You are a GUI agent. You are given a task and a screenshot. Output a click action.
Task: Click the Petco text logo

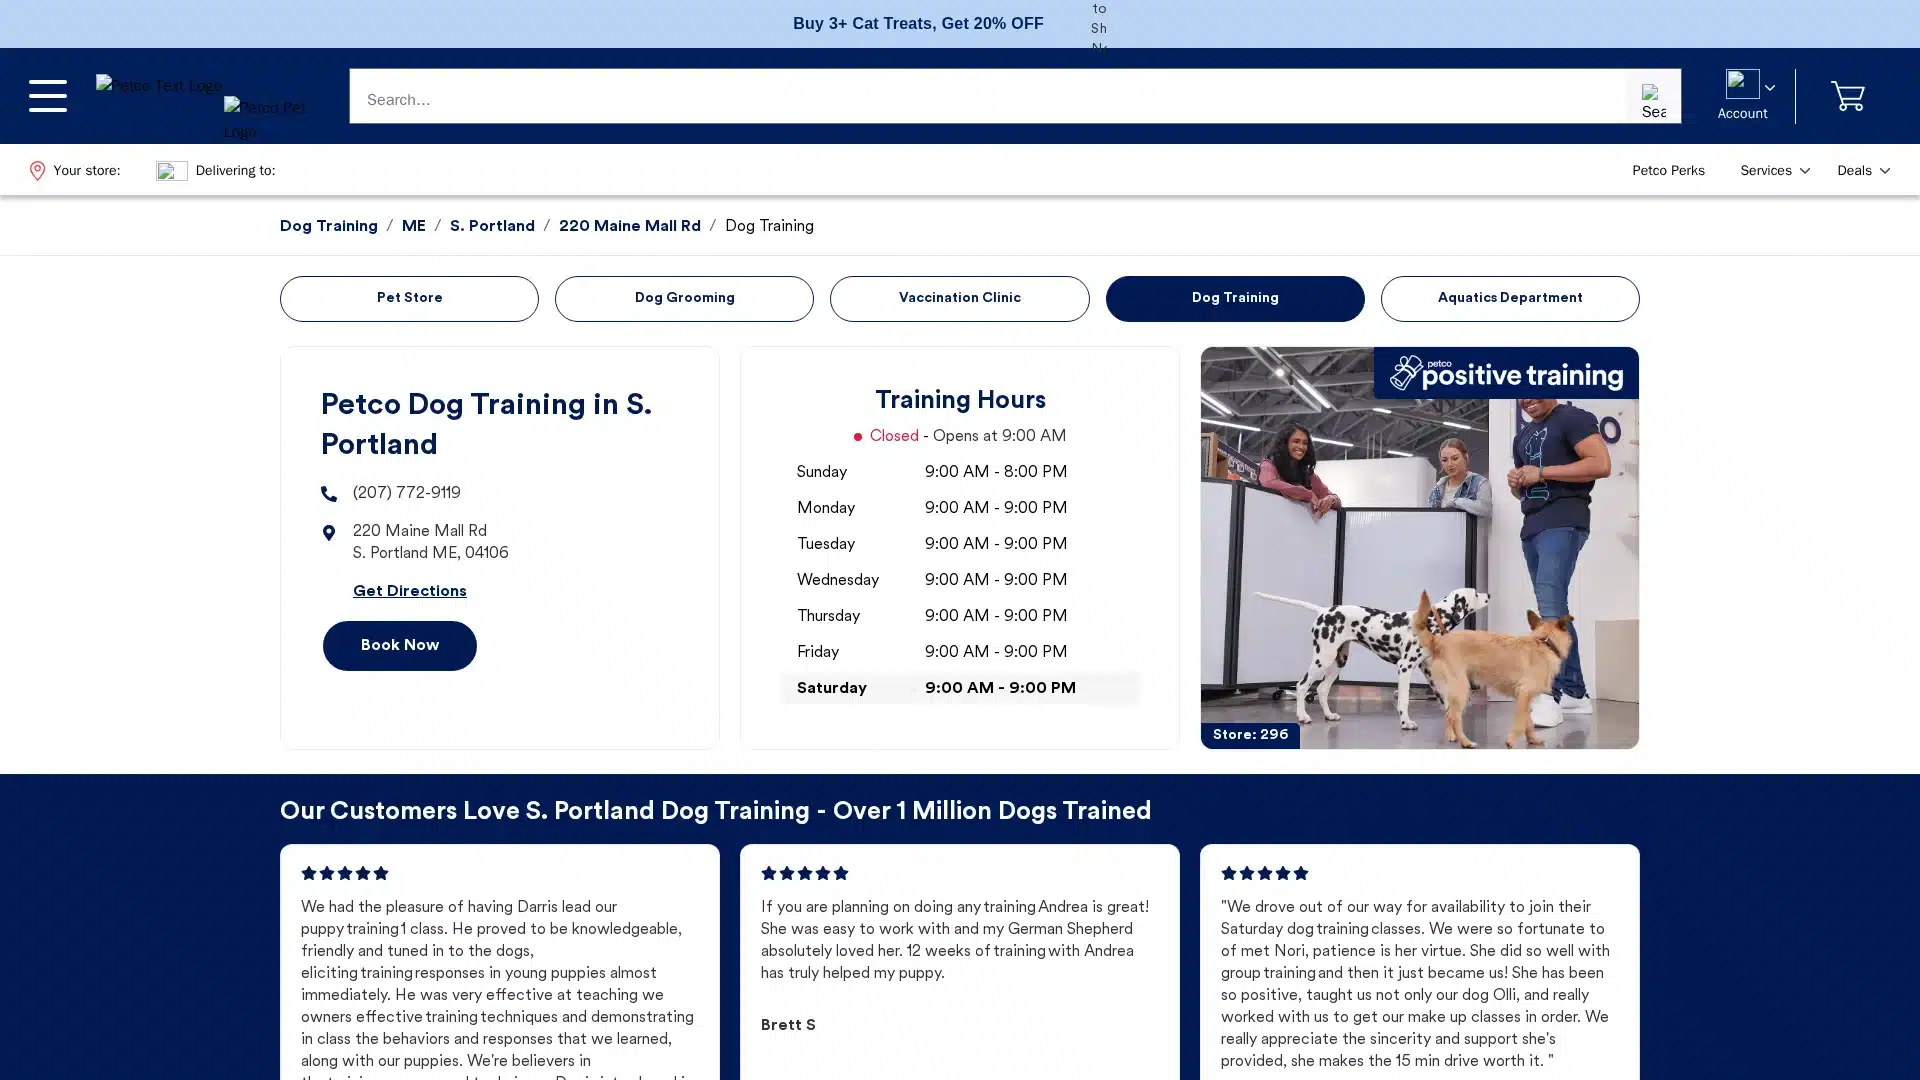tap(159, 86)
